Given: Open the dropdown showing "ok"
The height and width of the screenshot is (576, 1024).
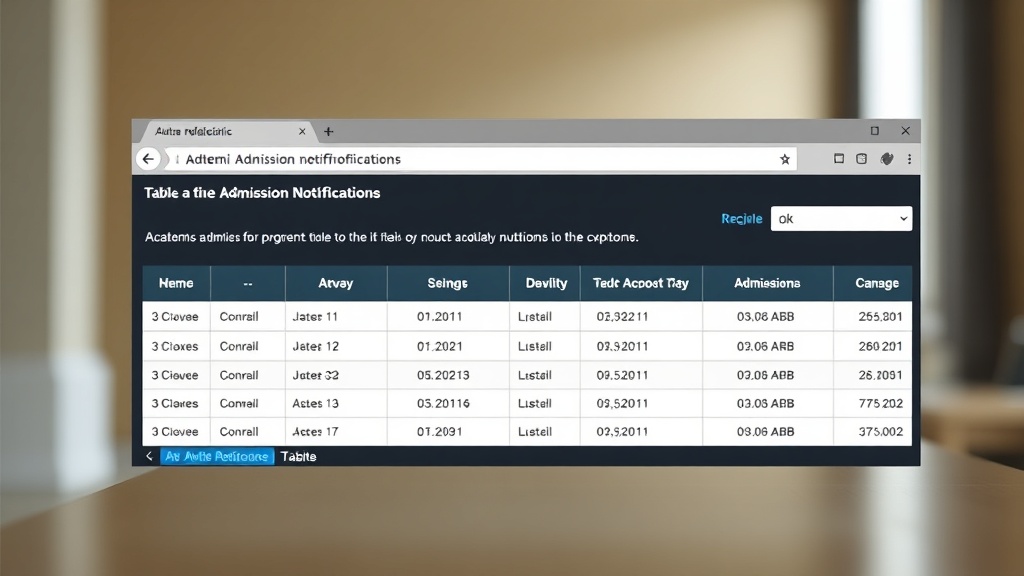Looking at the screenshot, I should coord(841,218).
